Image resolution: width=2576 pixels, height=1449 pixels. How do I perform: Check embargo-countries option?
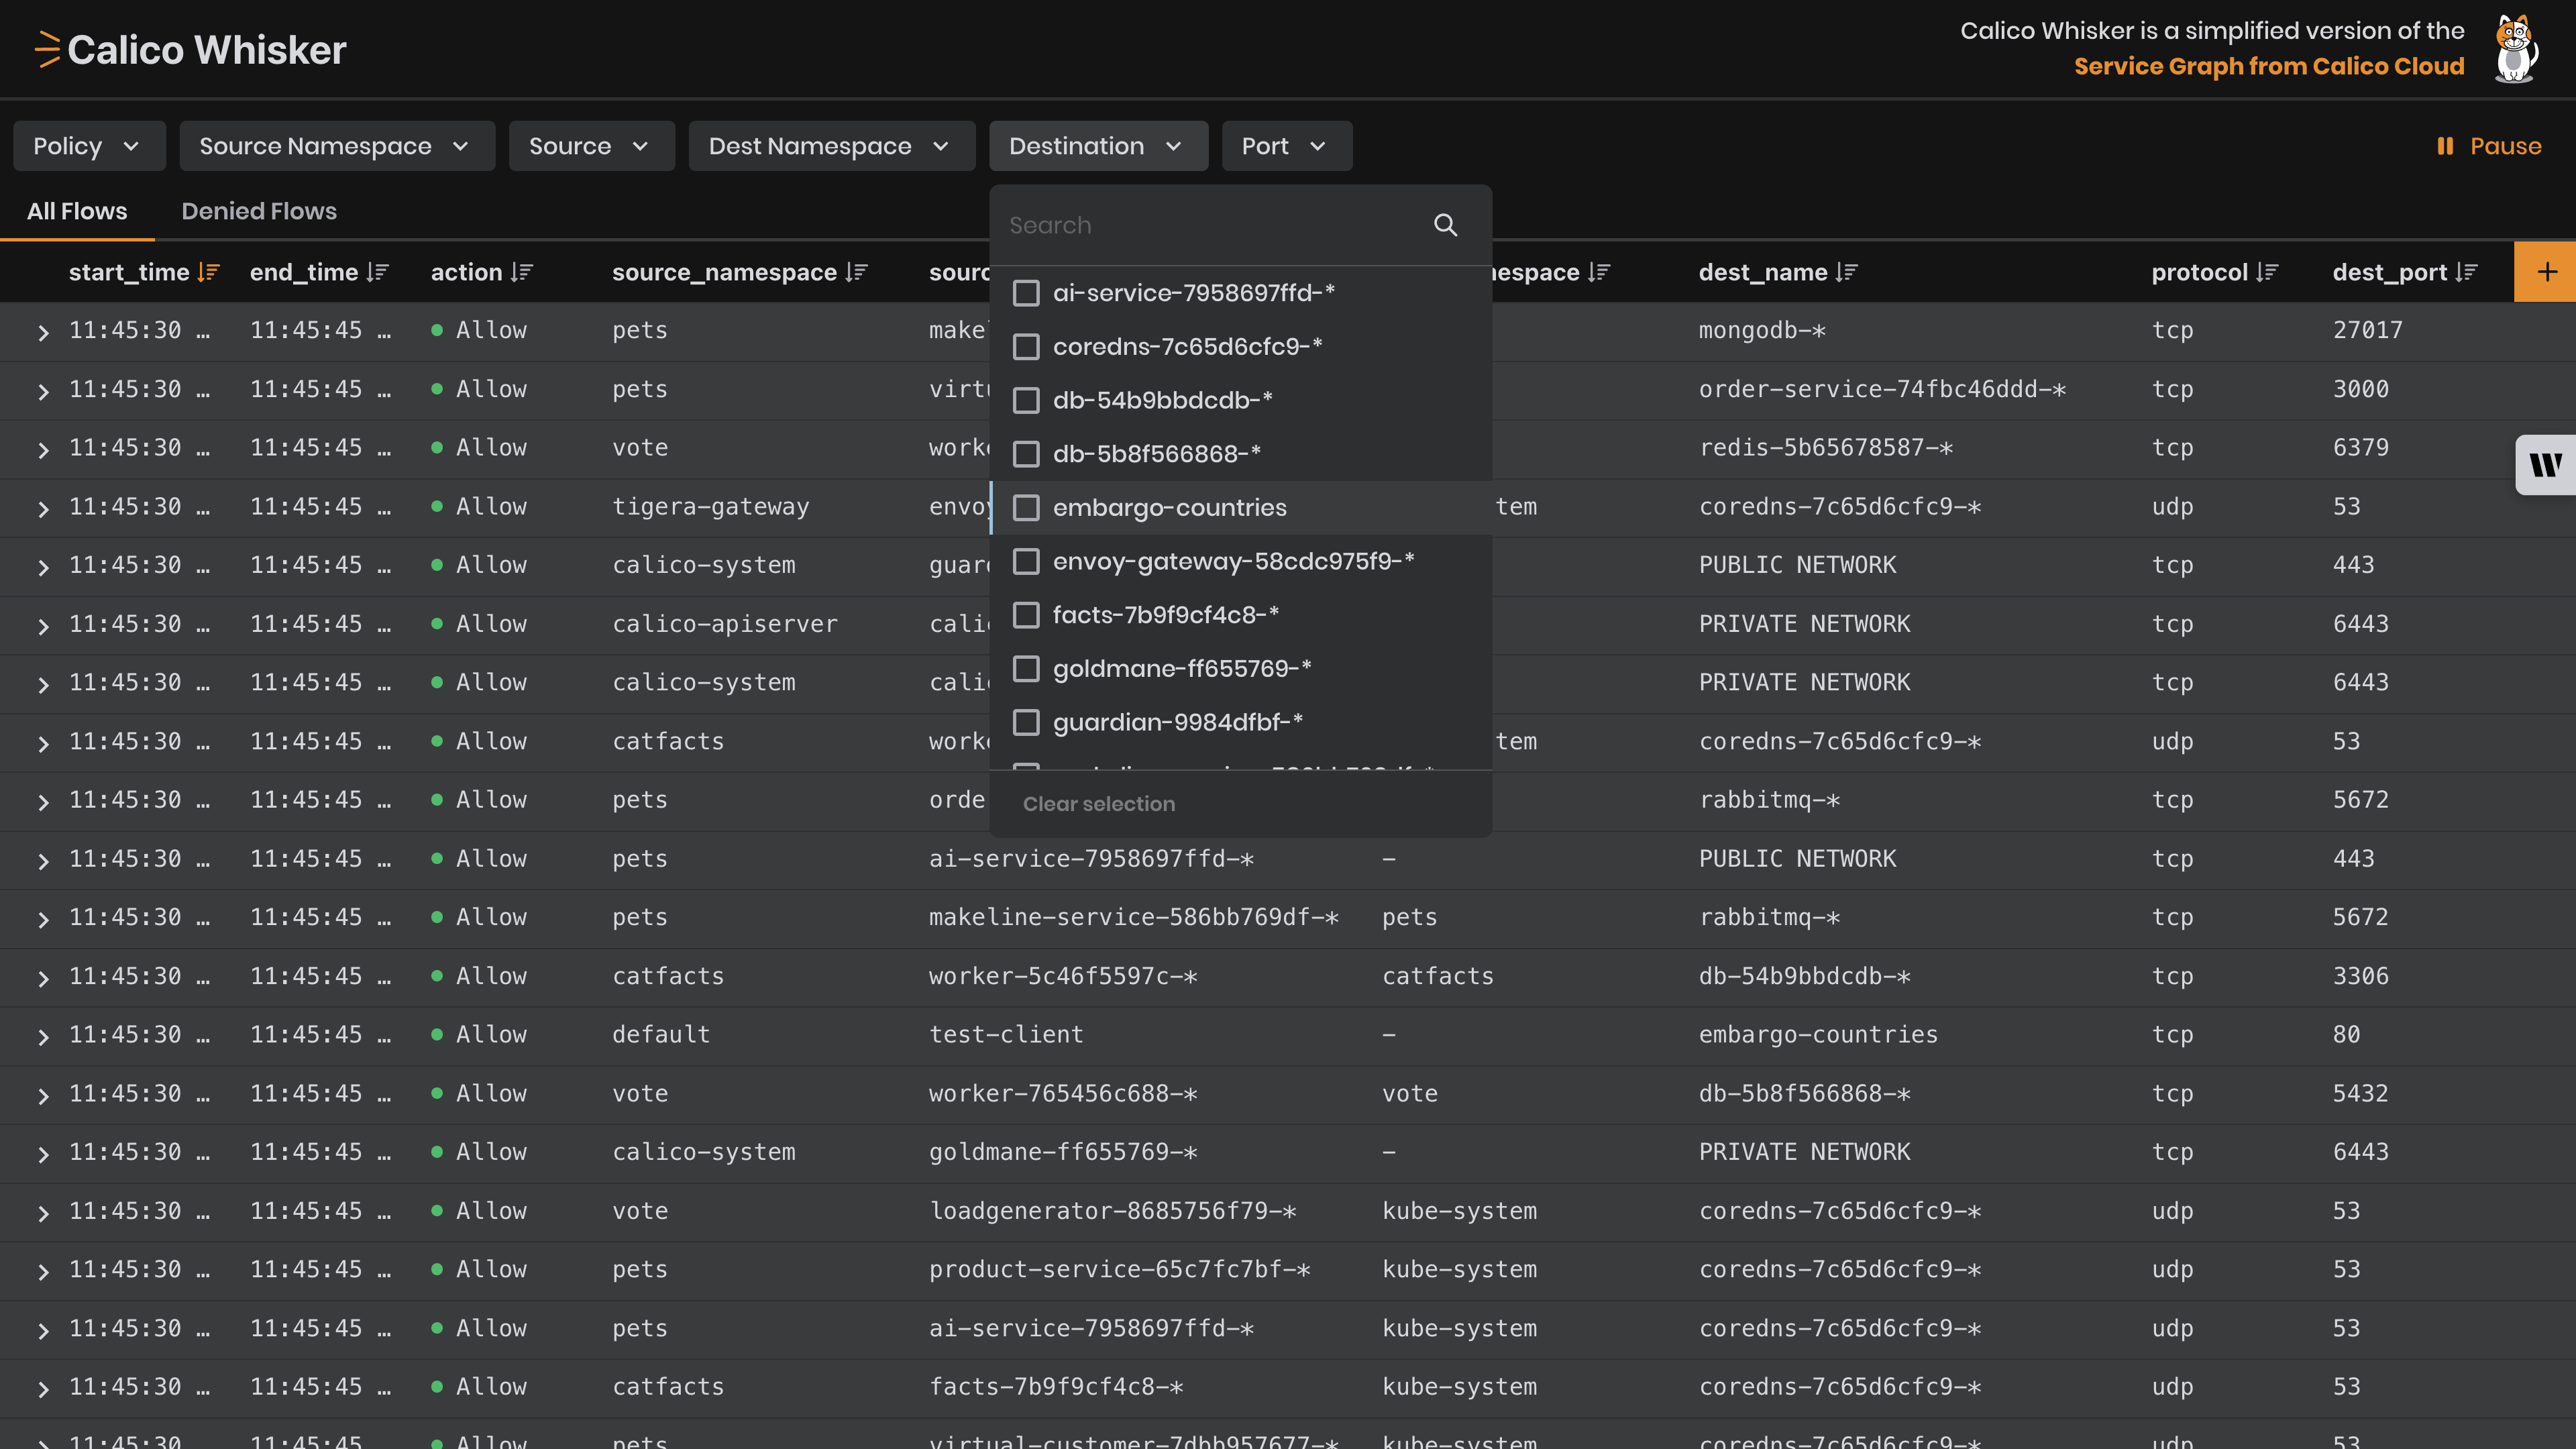1026,508
